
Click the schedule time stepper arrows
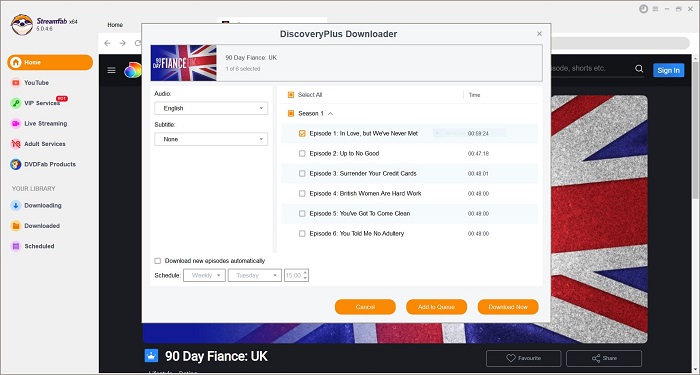[x=305, y=275]
